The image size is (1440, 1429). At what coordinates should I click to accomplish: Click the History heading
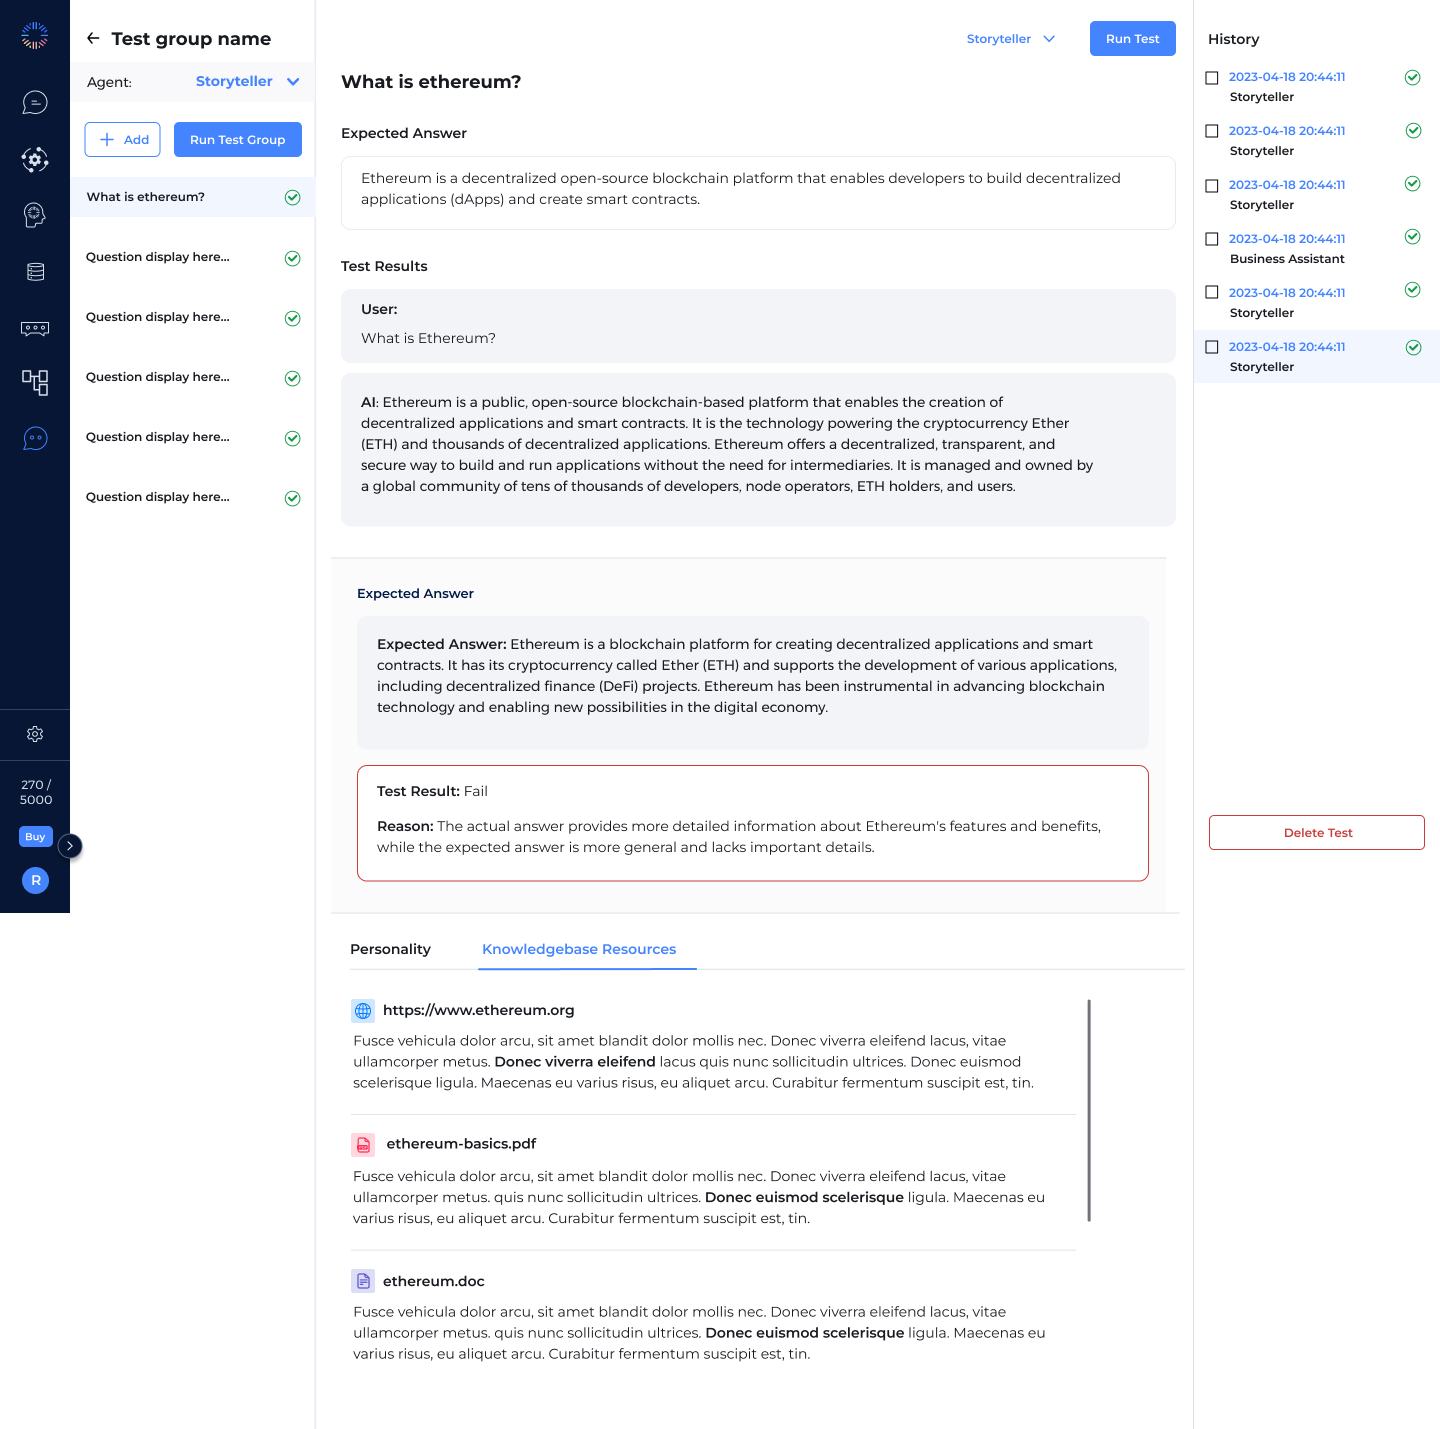[x=1233, y=39]
